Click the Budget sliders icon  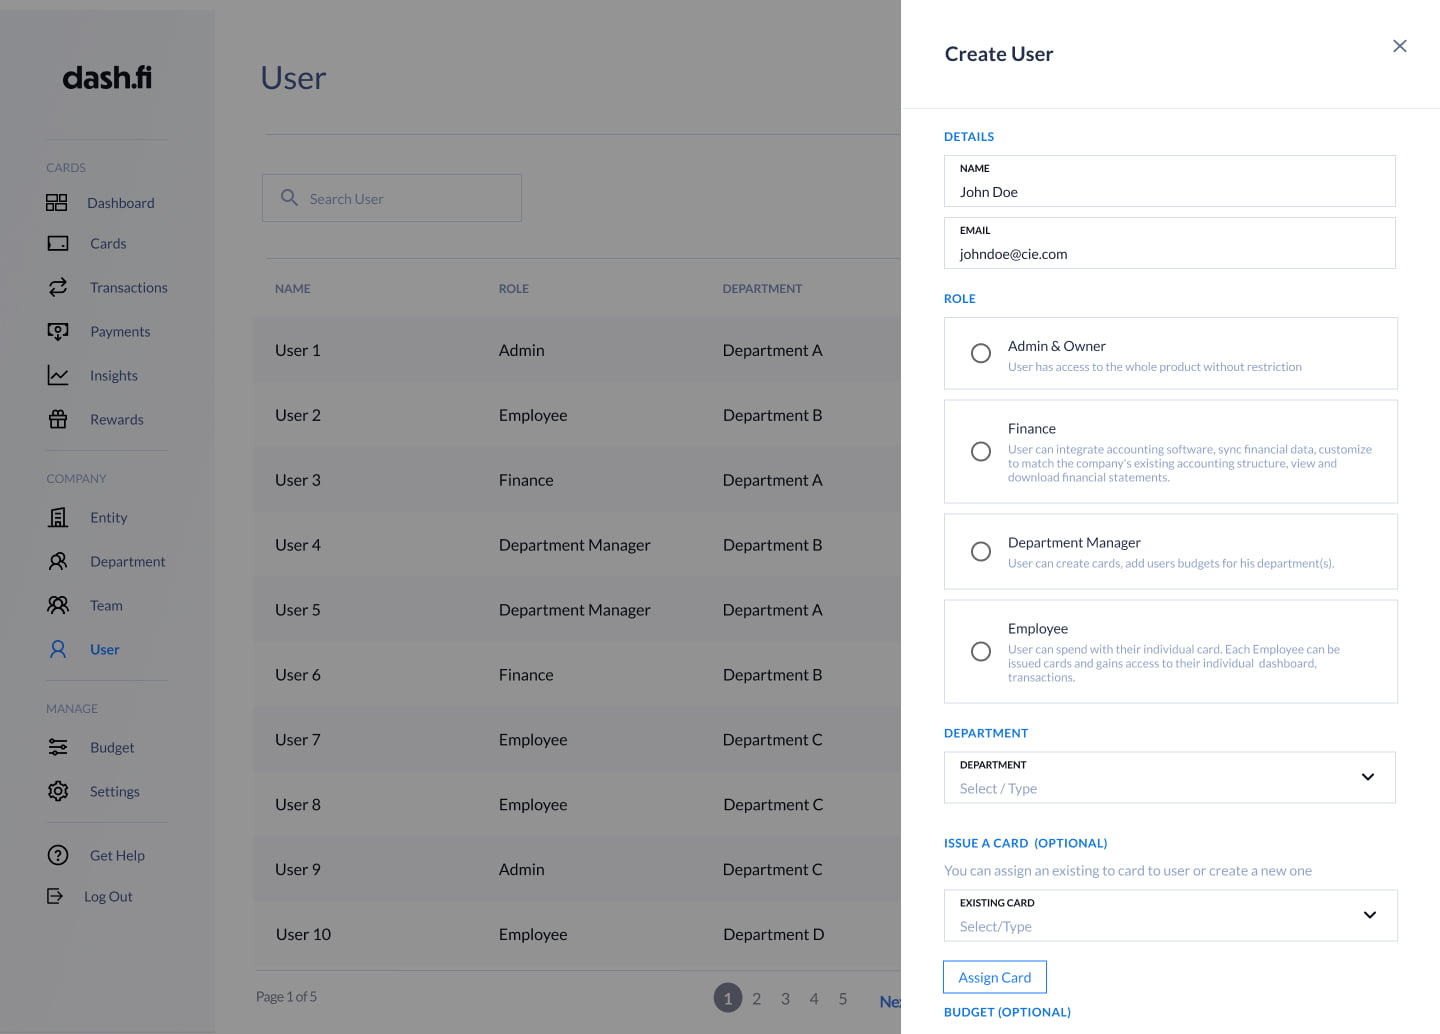pyautogui.click(x=58, y=747)
